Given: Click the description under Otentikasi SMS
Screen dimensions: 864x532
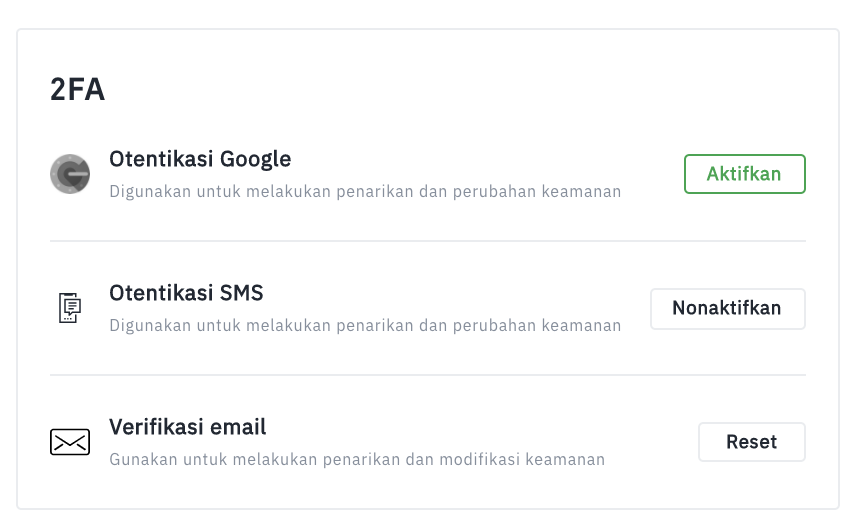Looking at the screenshot, I should [365, 325].
